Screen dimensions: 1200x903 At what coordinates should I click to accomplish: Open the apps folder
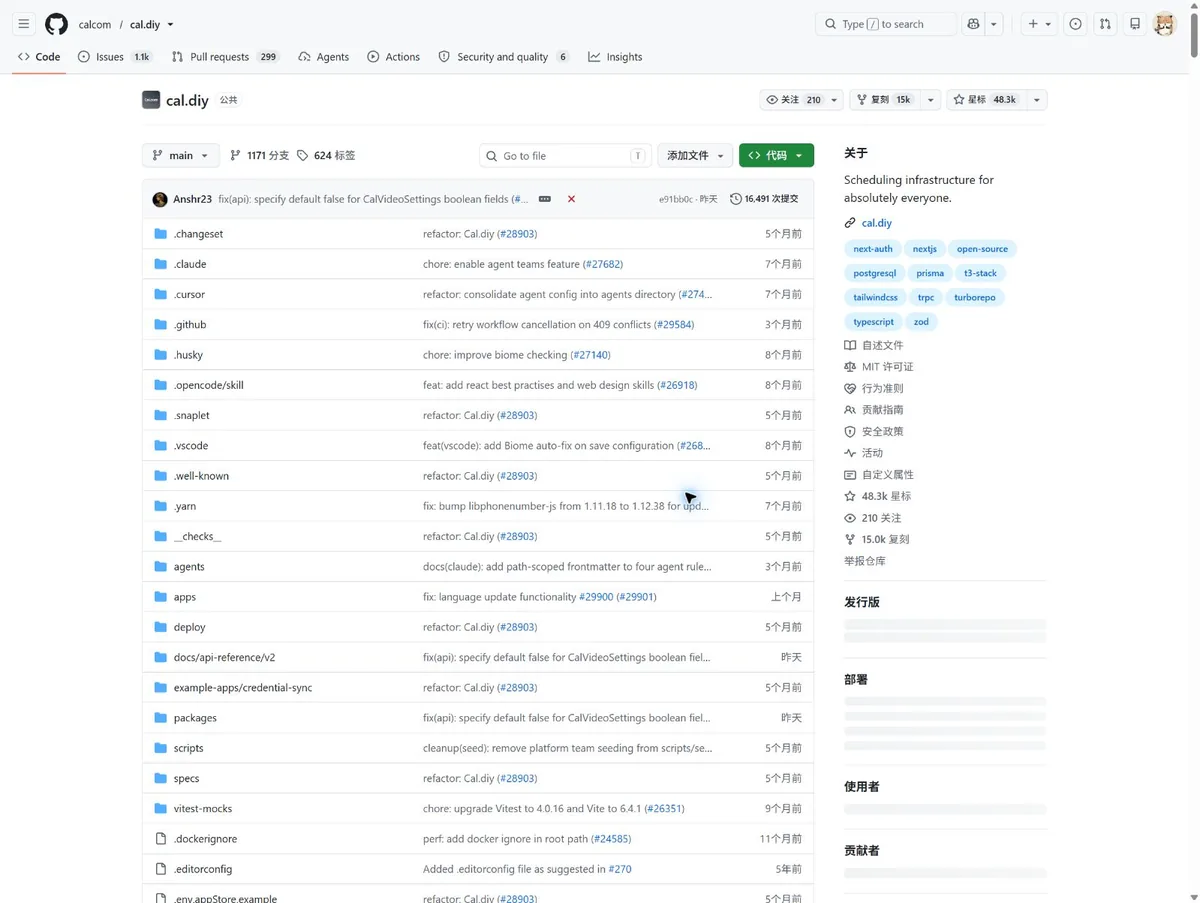[185, 597]
